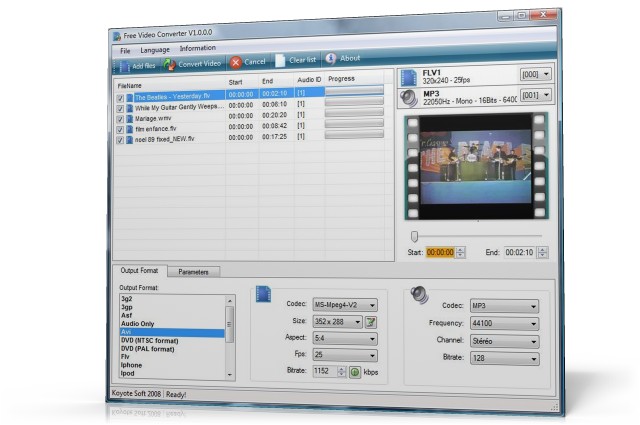
Task: Start conversion with Convert Video icon
Action: 170,64
